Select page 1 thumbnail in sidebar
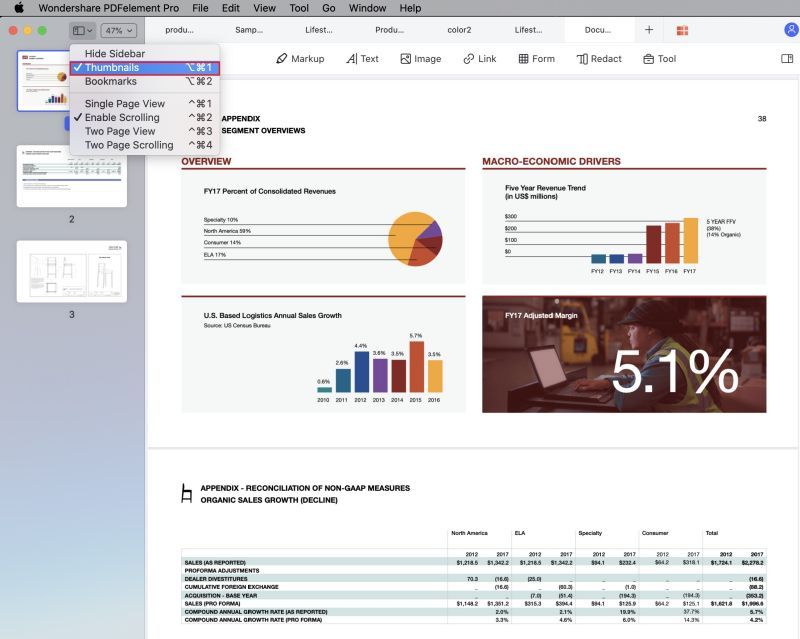Screen dimensions: 800x639 tap(45, 81)
